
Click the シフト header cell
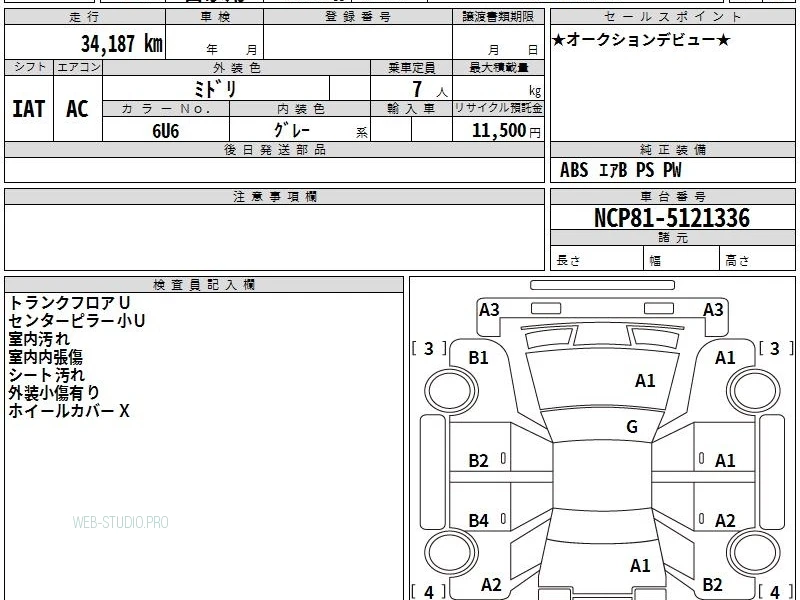(x=29, y=67)
